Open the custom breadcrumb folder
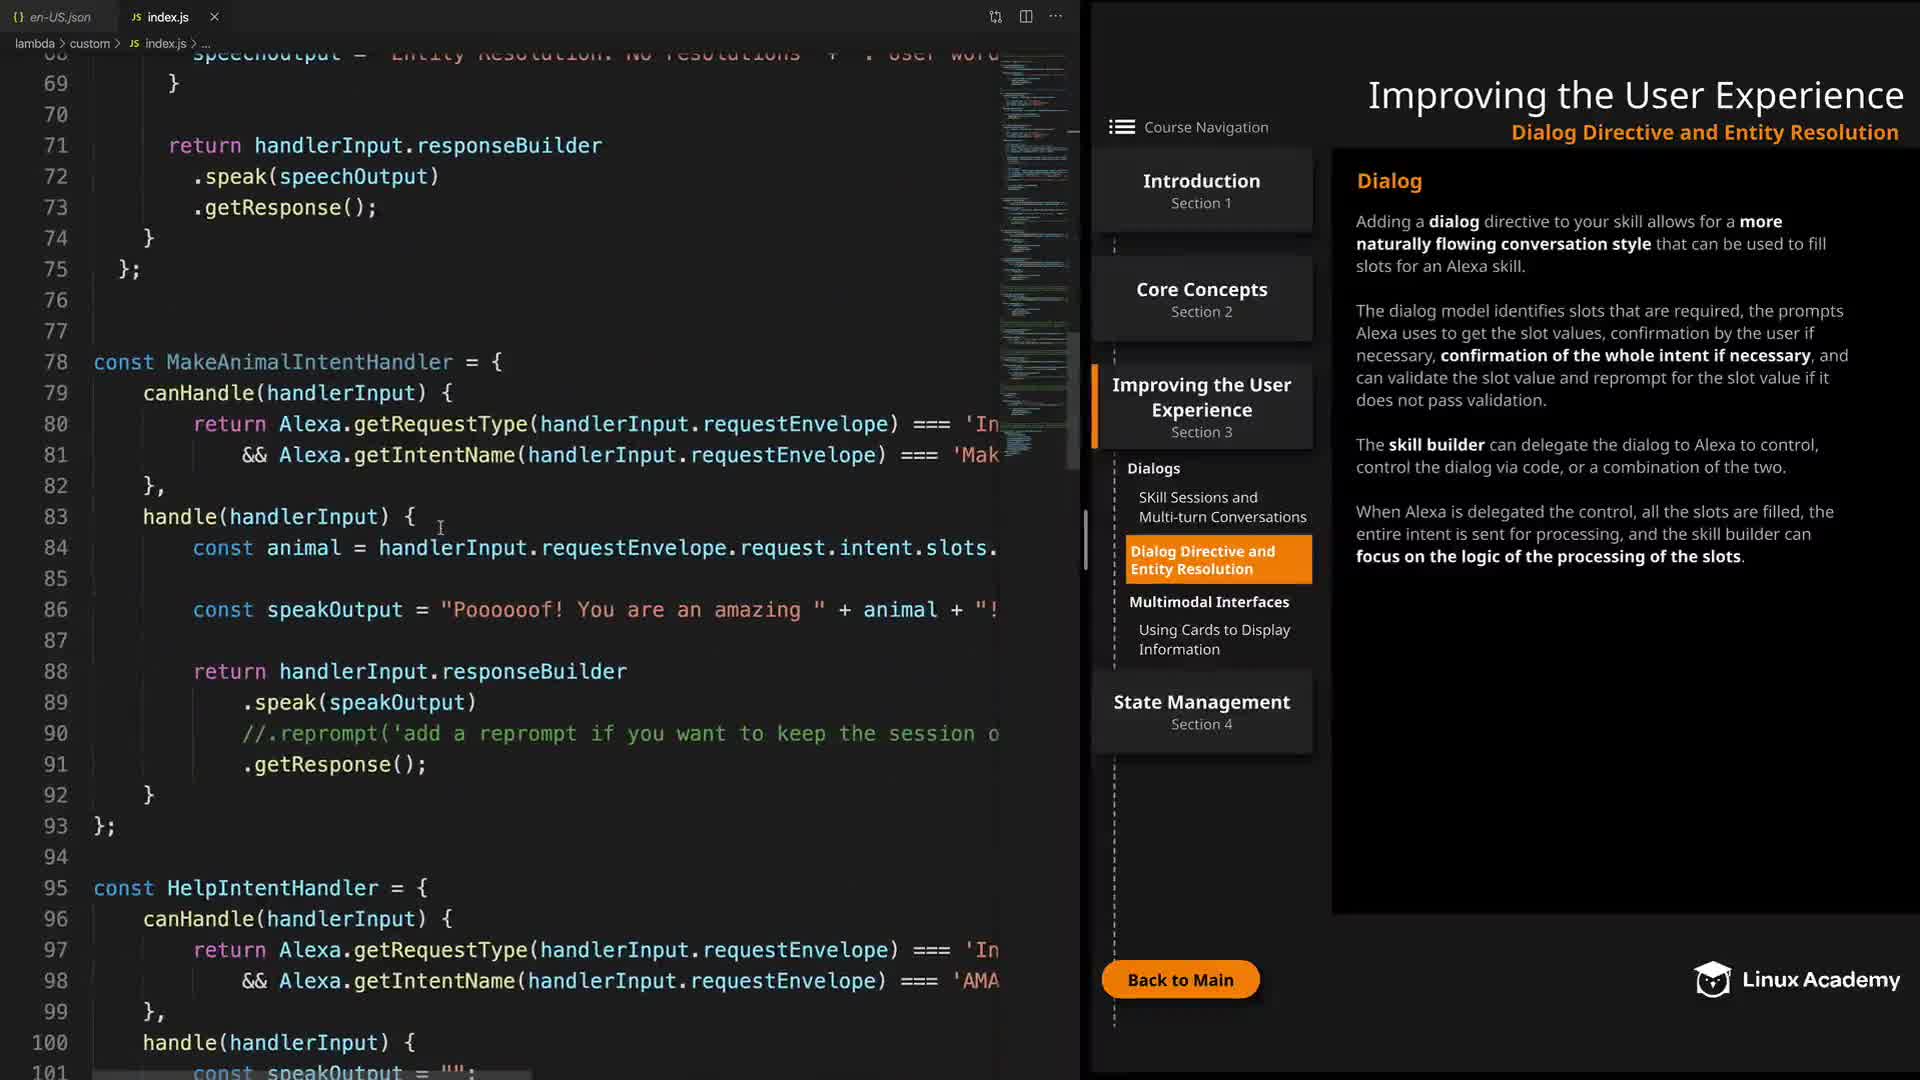 click(x=89, y=44)
